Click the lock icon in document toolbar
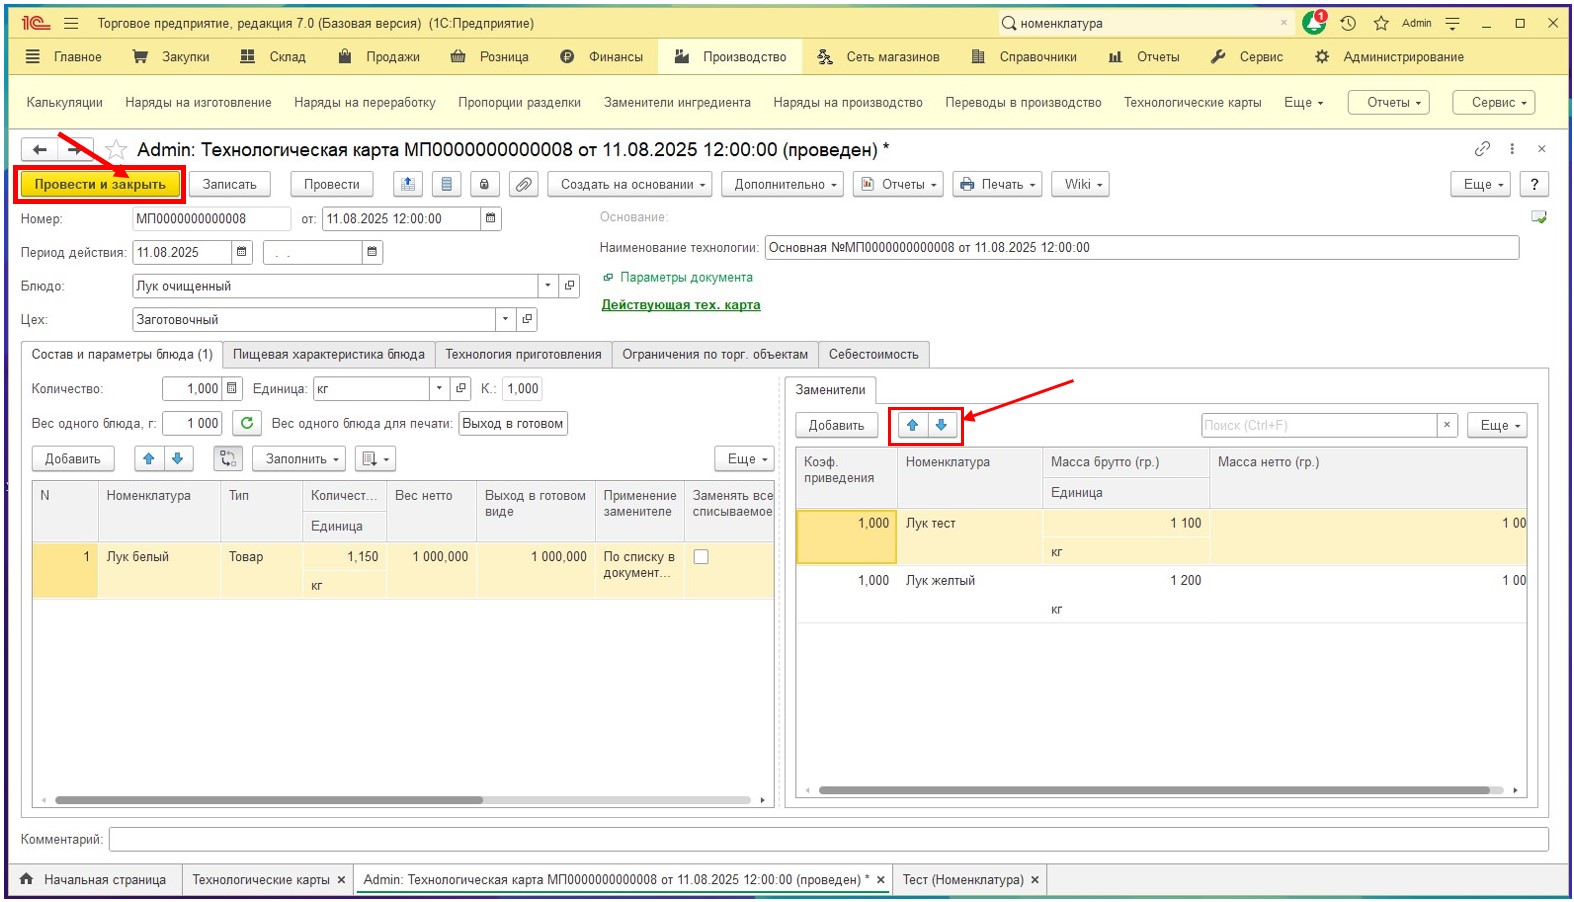The image size is (1574, 902). click(485, 184)
